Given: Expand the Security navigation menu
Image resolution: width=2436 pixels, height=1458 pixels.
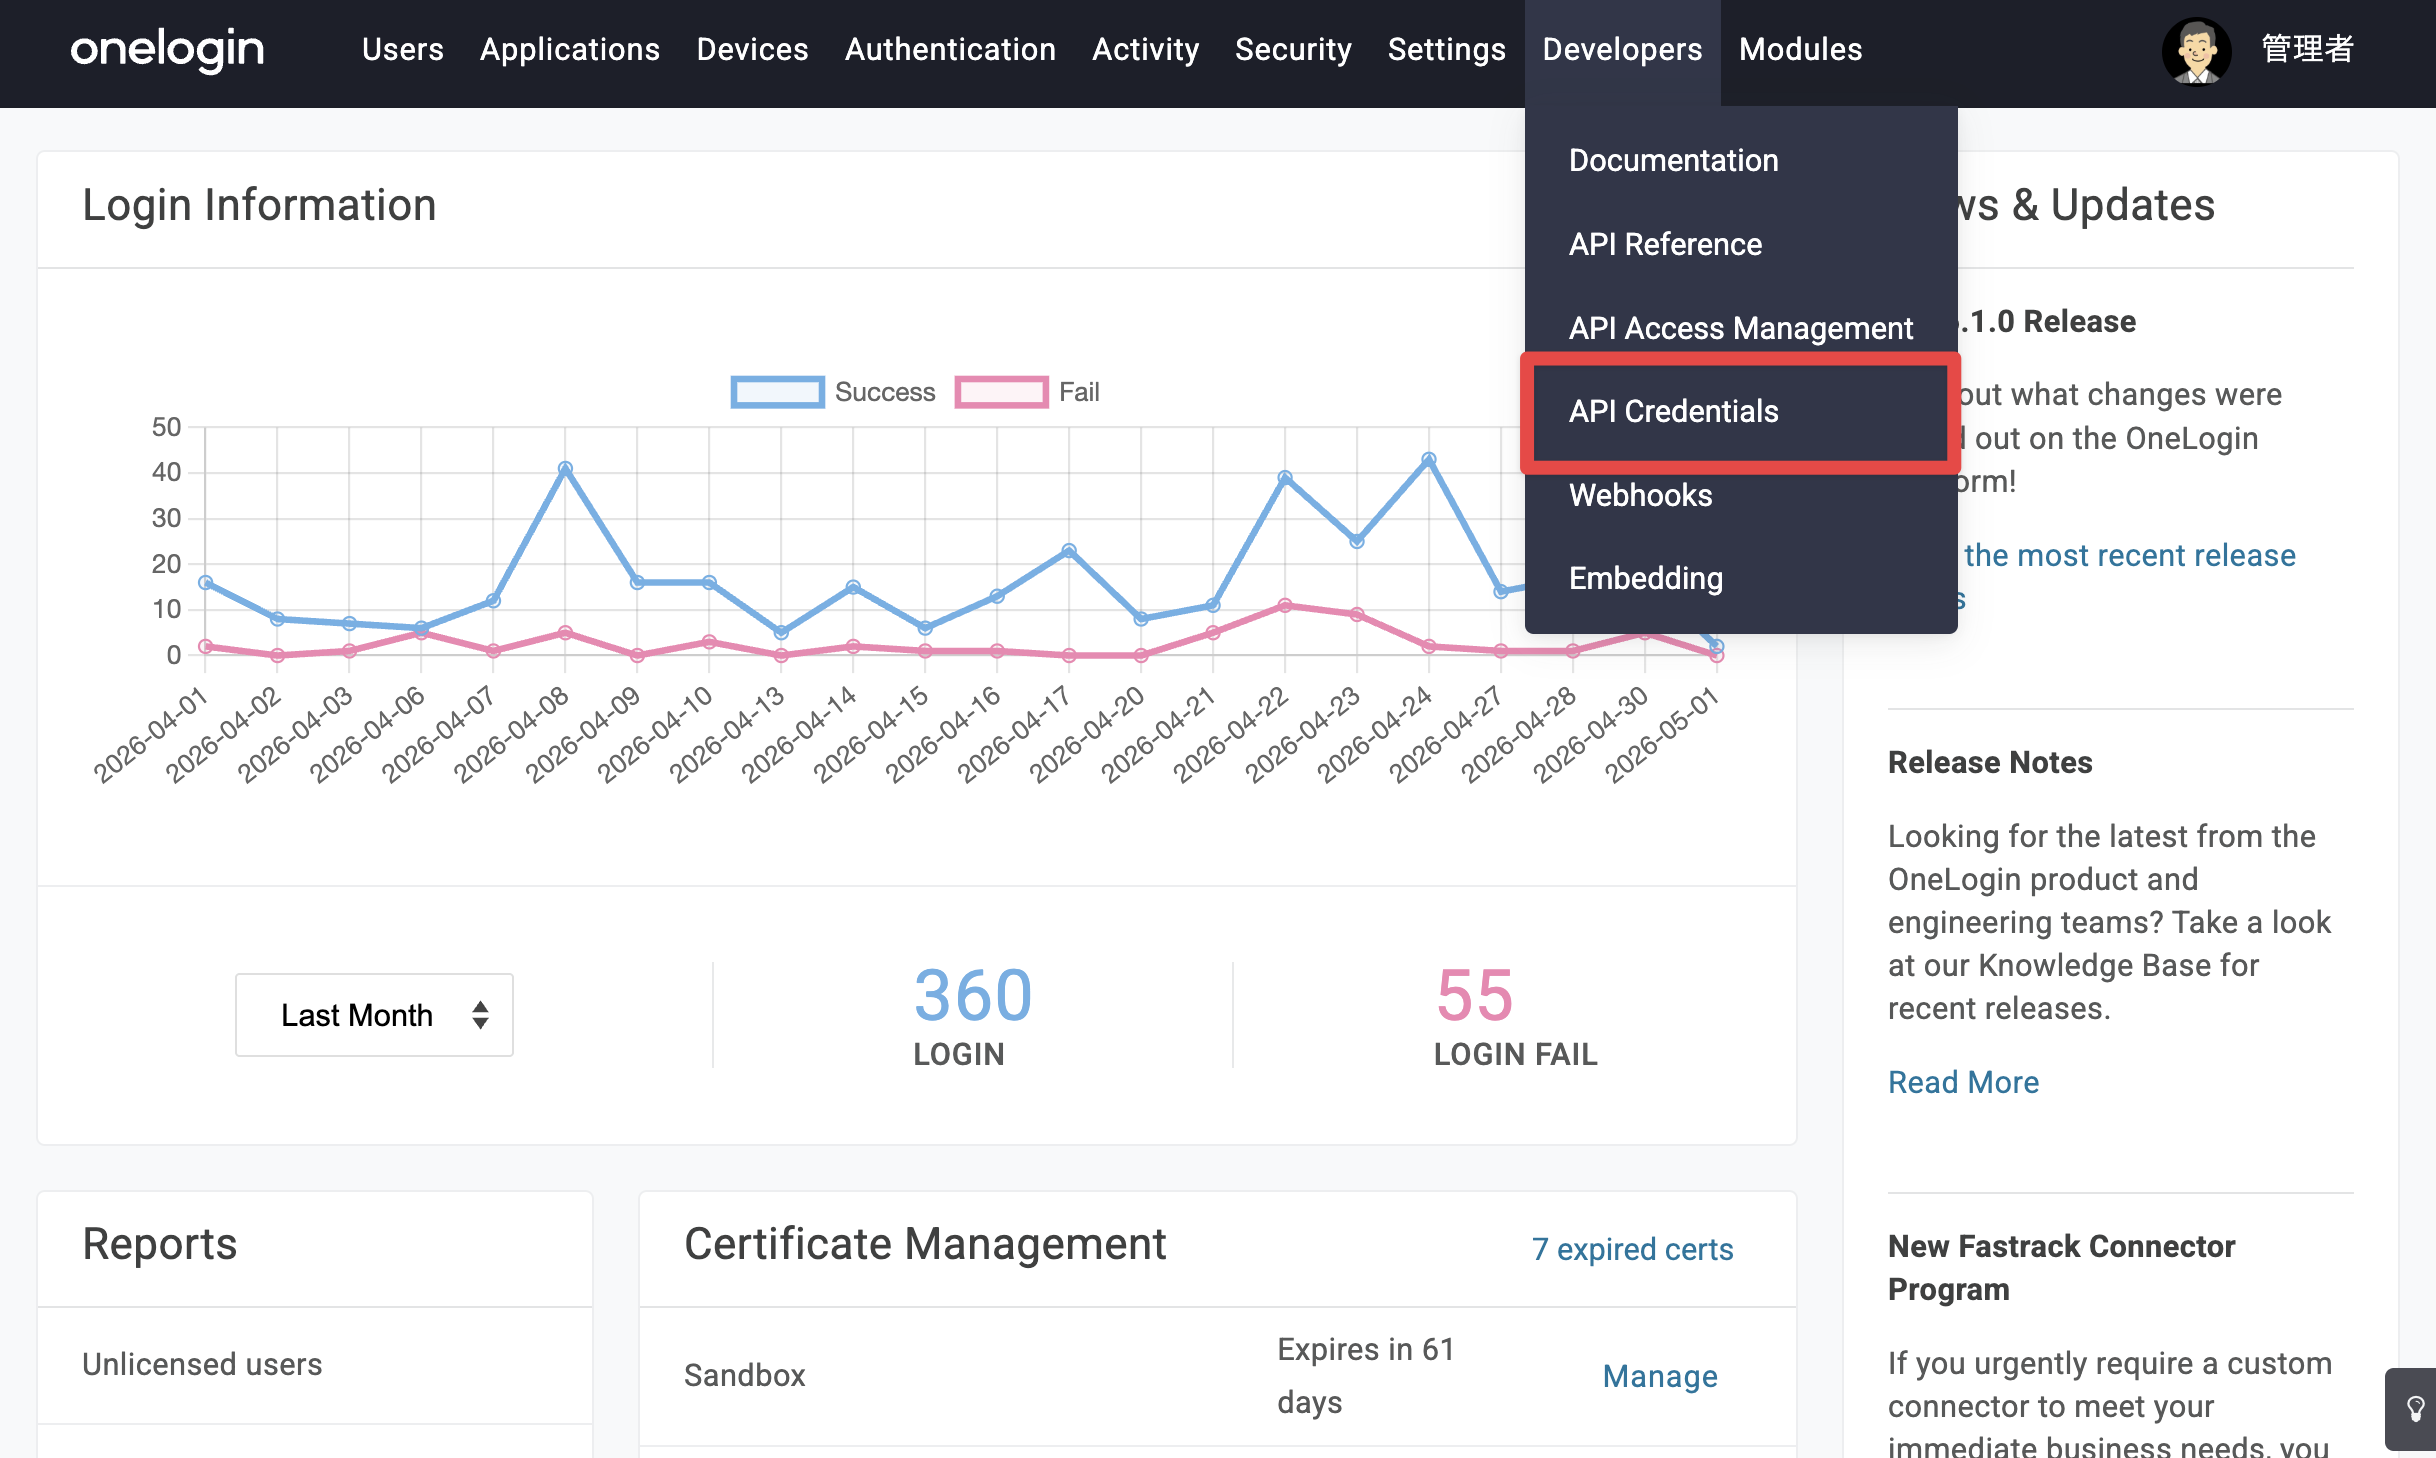Looking at the screenshot, I should click(1292, 49).
